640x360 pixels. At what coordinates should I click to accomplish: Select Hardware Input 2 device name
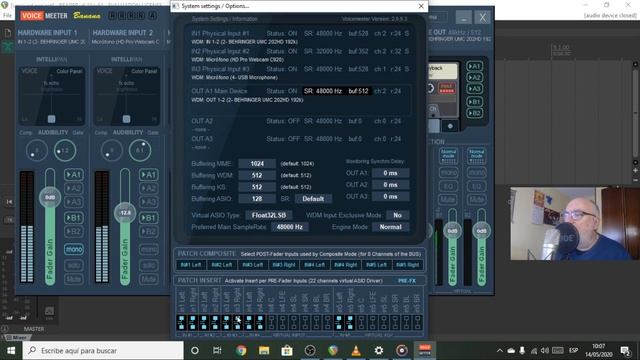click(125, 42)
